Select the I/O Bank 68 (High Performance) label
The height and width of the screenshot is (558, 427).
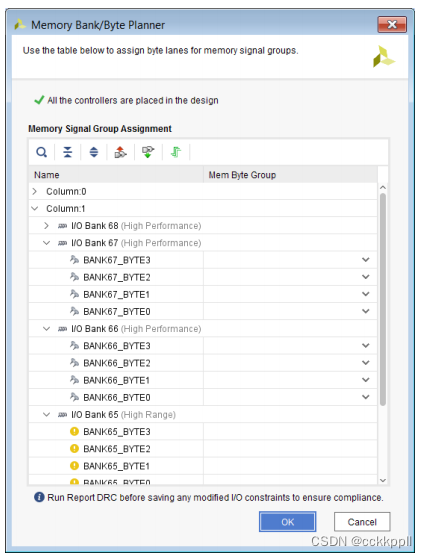point(136,226)
